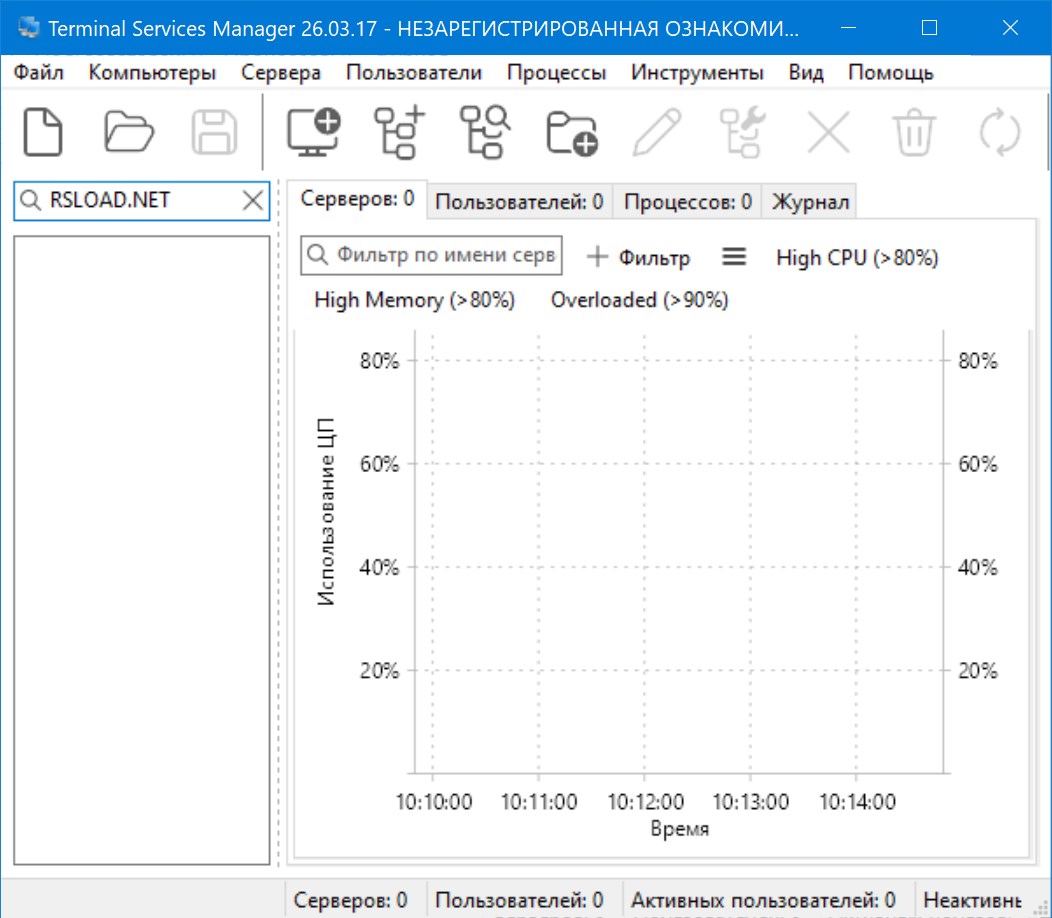1052x918 pixels.
Task: Open the Журнал tab
Action: pyautogui.click(x=809, y=202)
